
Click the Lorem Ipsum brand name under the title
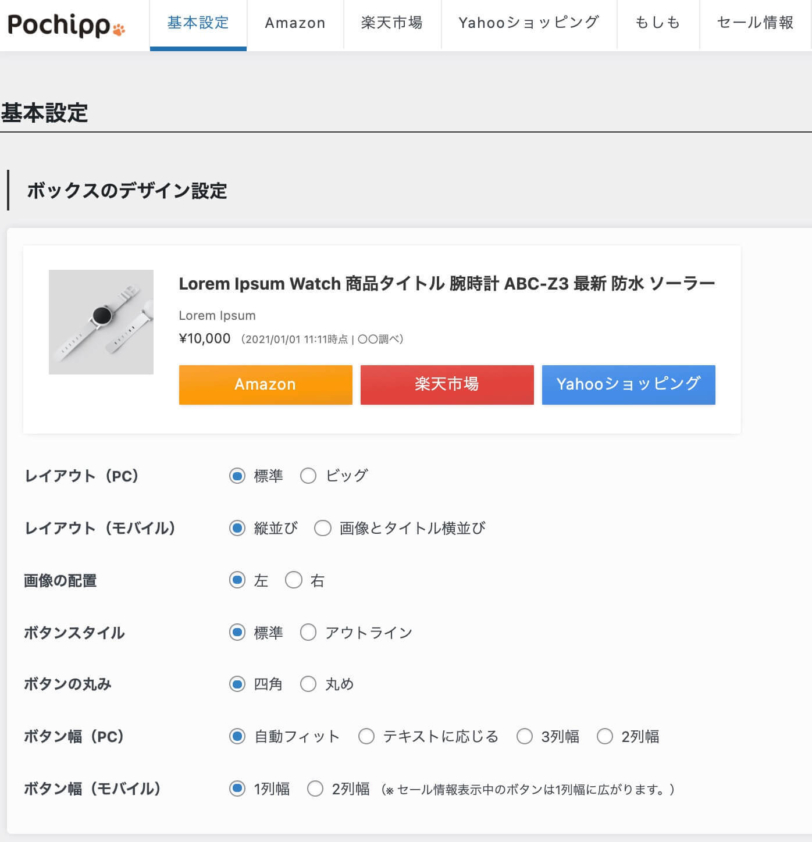(x=217, y=316)
